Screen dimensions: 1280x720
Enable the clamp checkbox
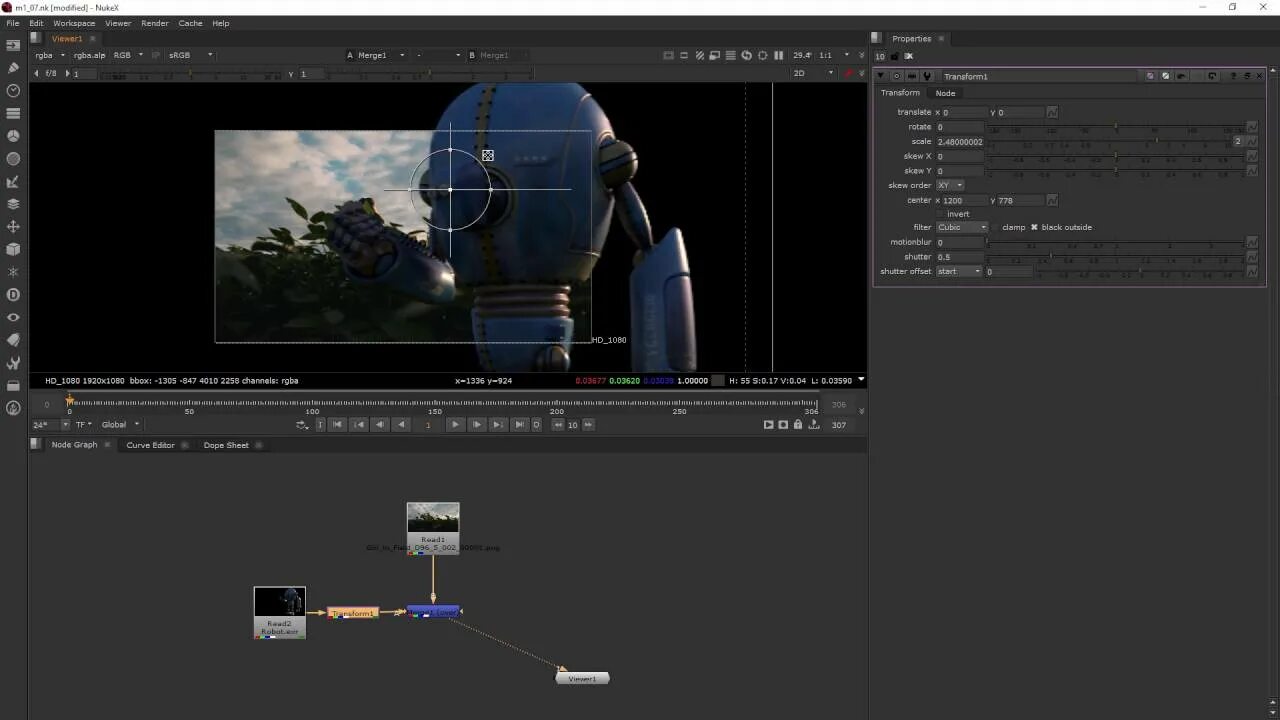[x=996, y=227]
